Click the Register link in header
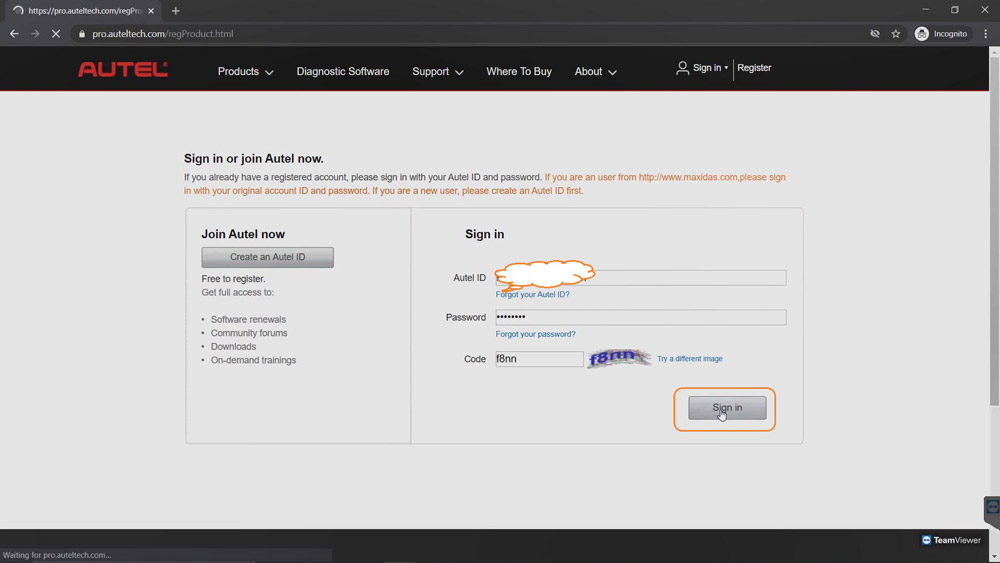Image resolution: width=1000 pixels, height=563 pixels. [x=754, y=68]
